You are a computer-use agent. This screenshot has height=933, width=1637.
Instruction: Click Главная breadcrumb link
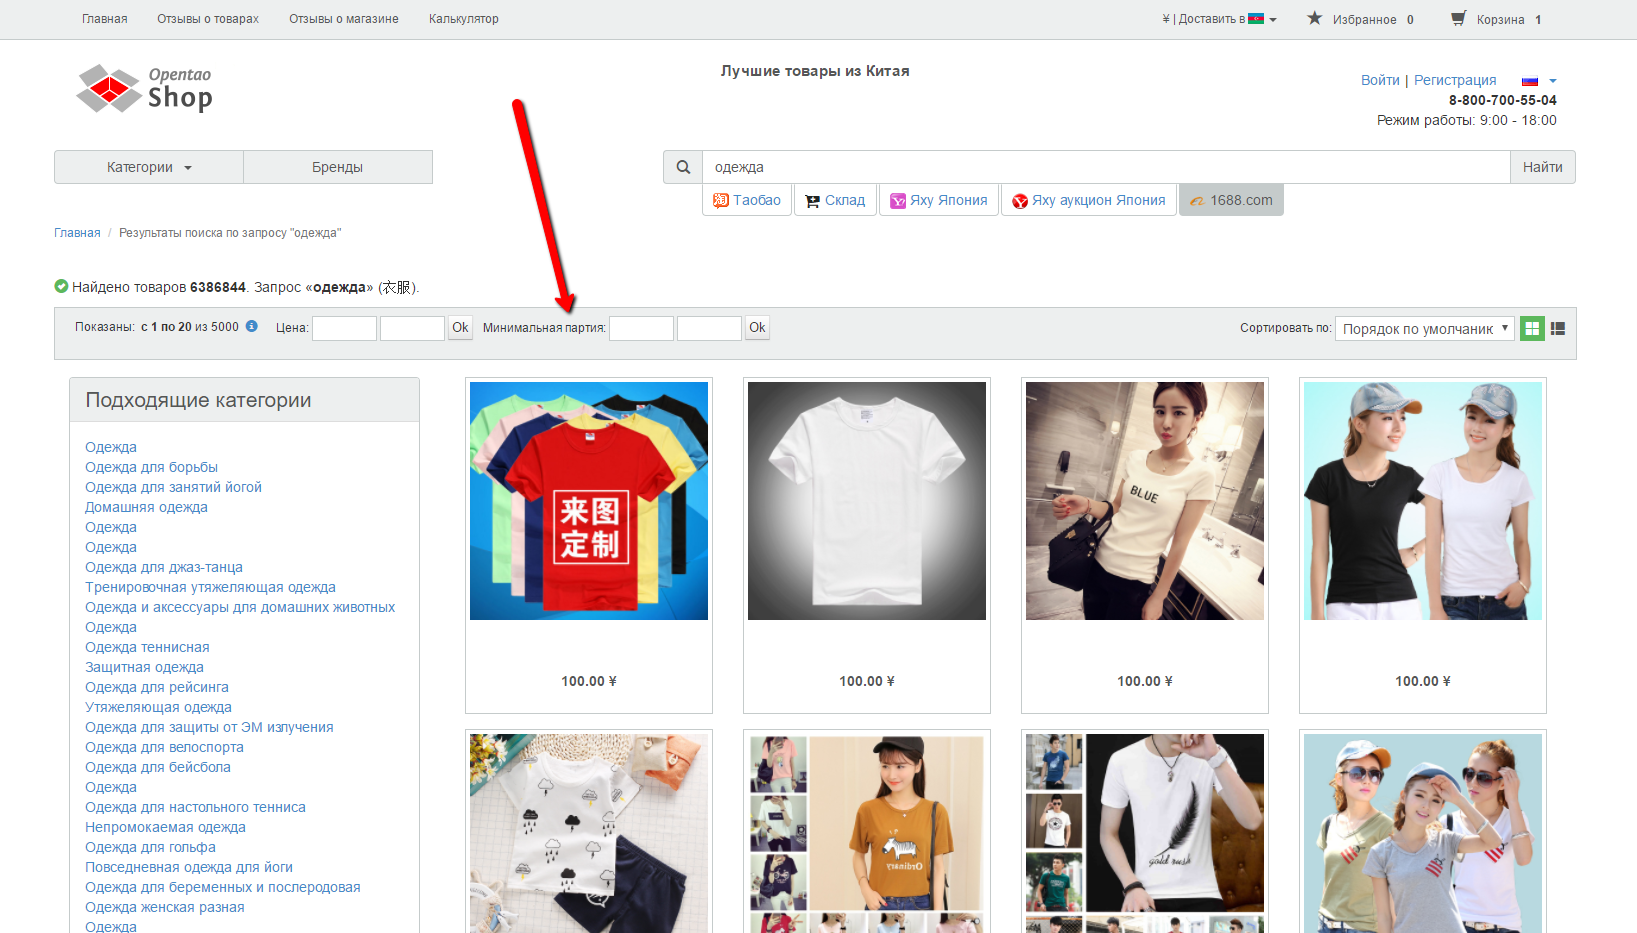[x=77, y=233]
